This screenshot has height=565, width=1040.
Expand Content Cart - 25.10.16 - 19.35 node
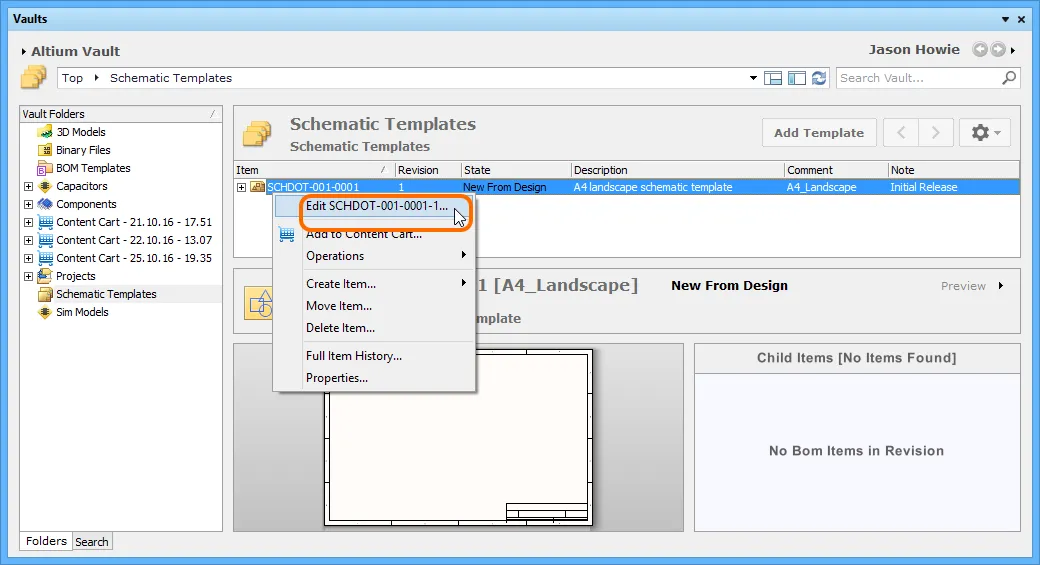pyautogui.click(x=29, y=258)
